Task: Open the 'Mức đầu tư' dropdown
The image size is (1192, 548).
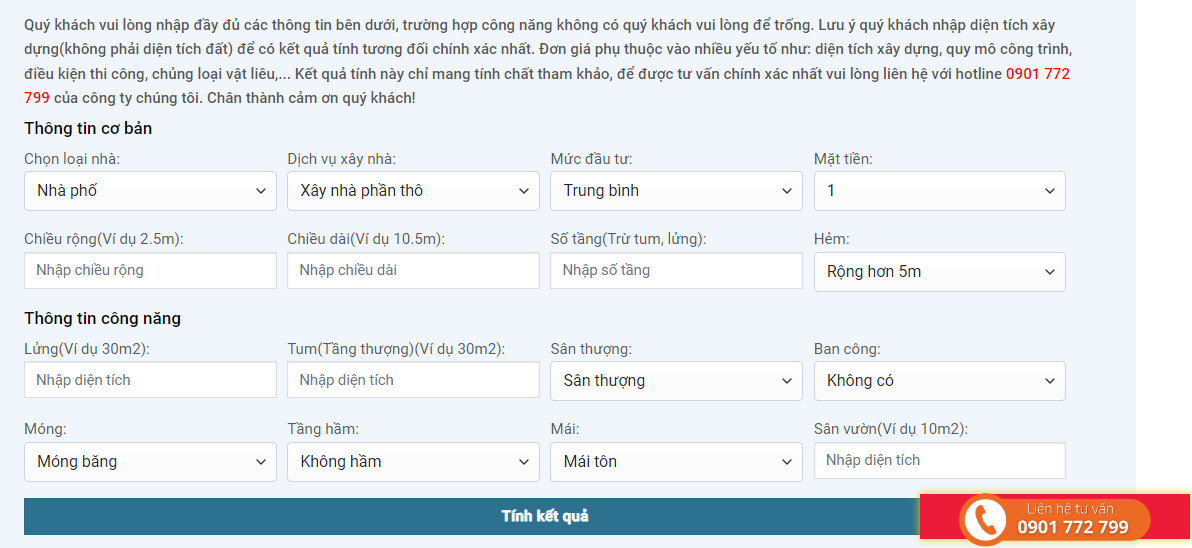Action: (676, 191)
